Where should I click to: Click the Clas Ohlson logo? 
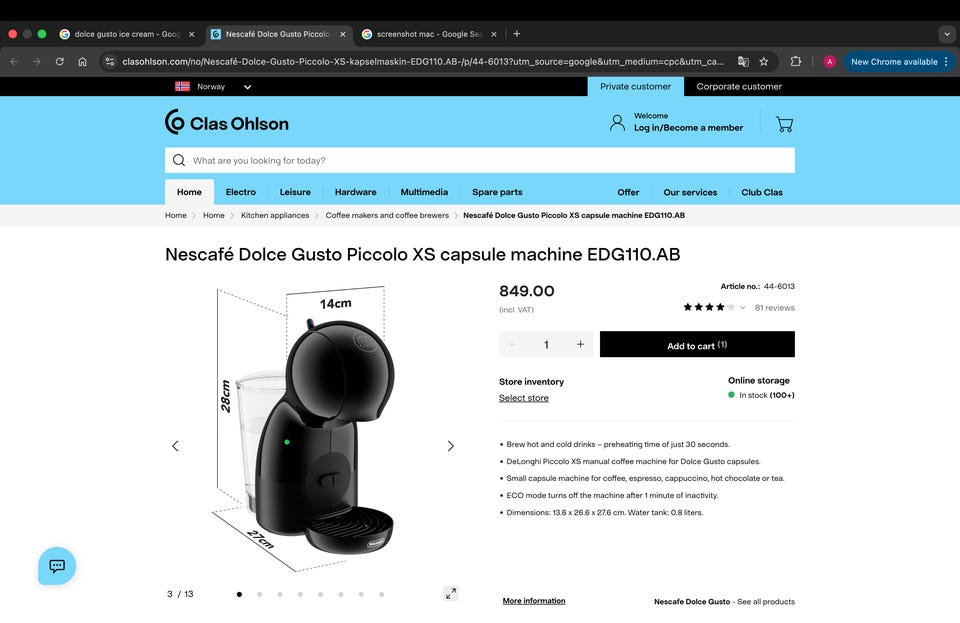pyautogui.click(x=227, y=122)
